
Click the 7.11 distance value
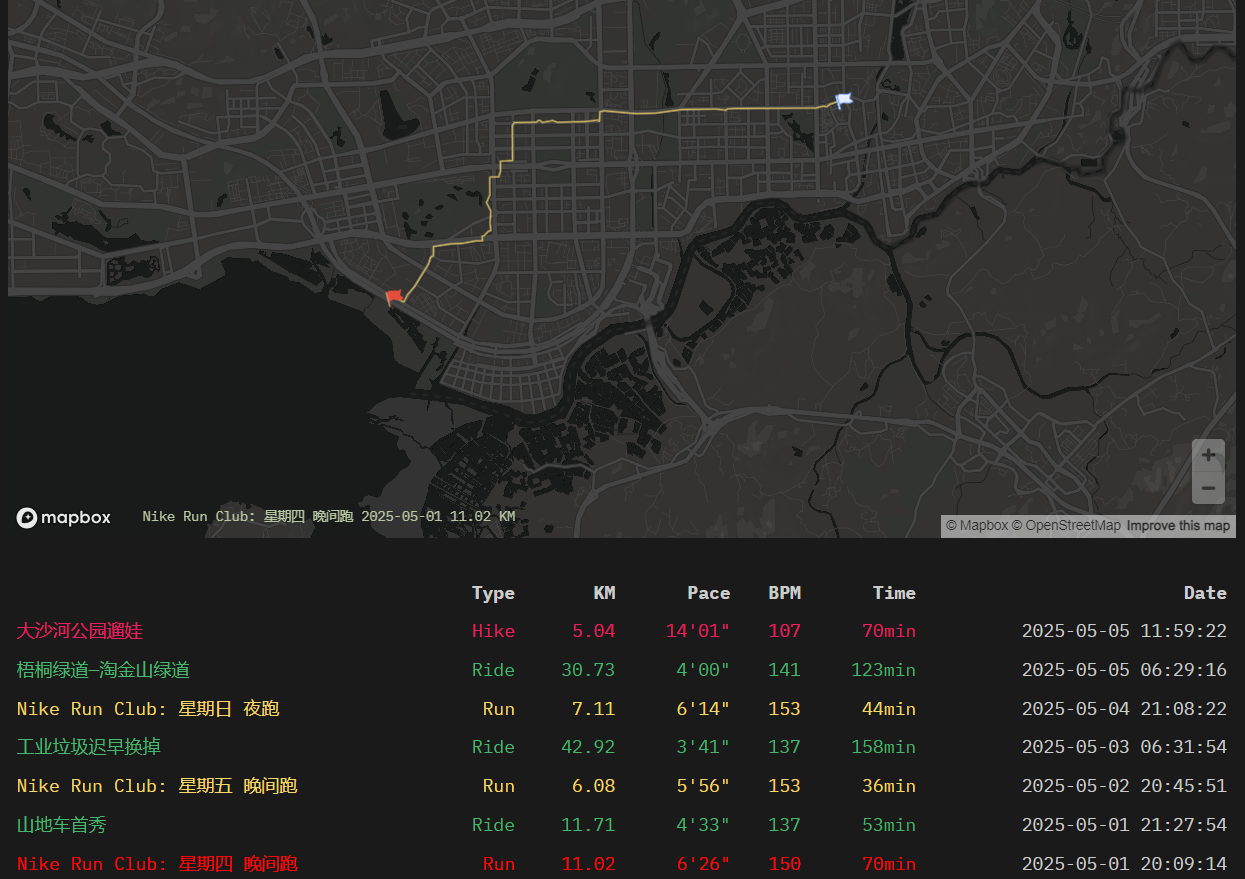(x=593, y=709)
